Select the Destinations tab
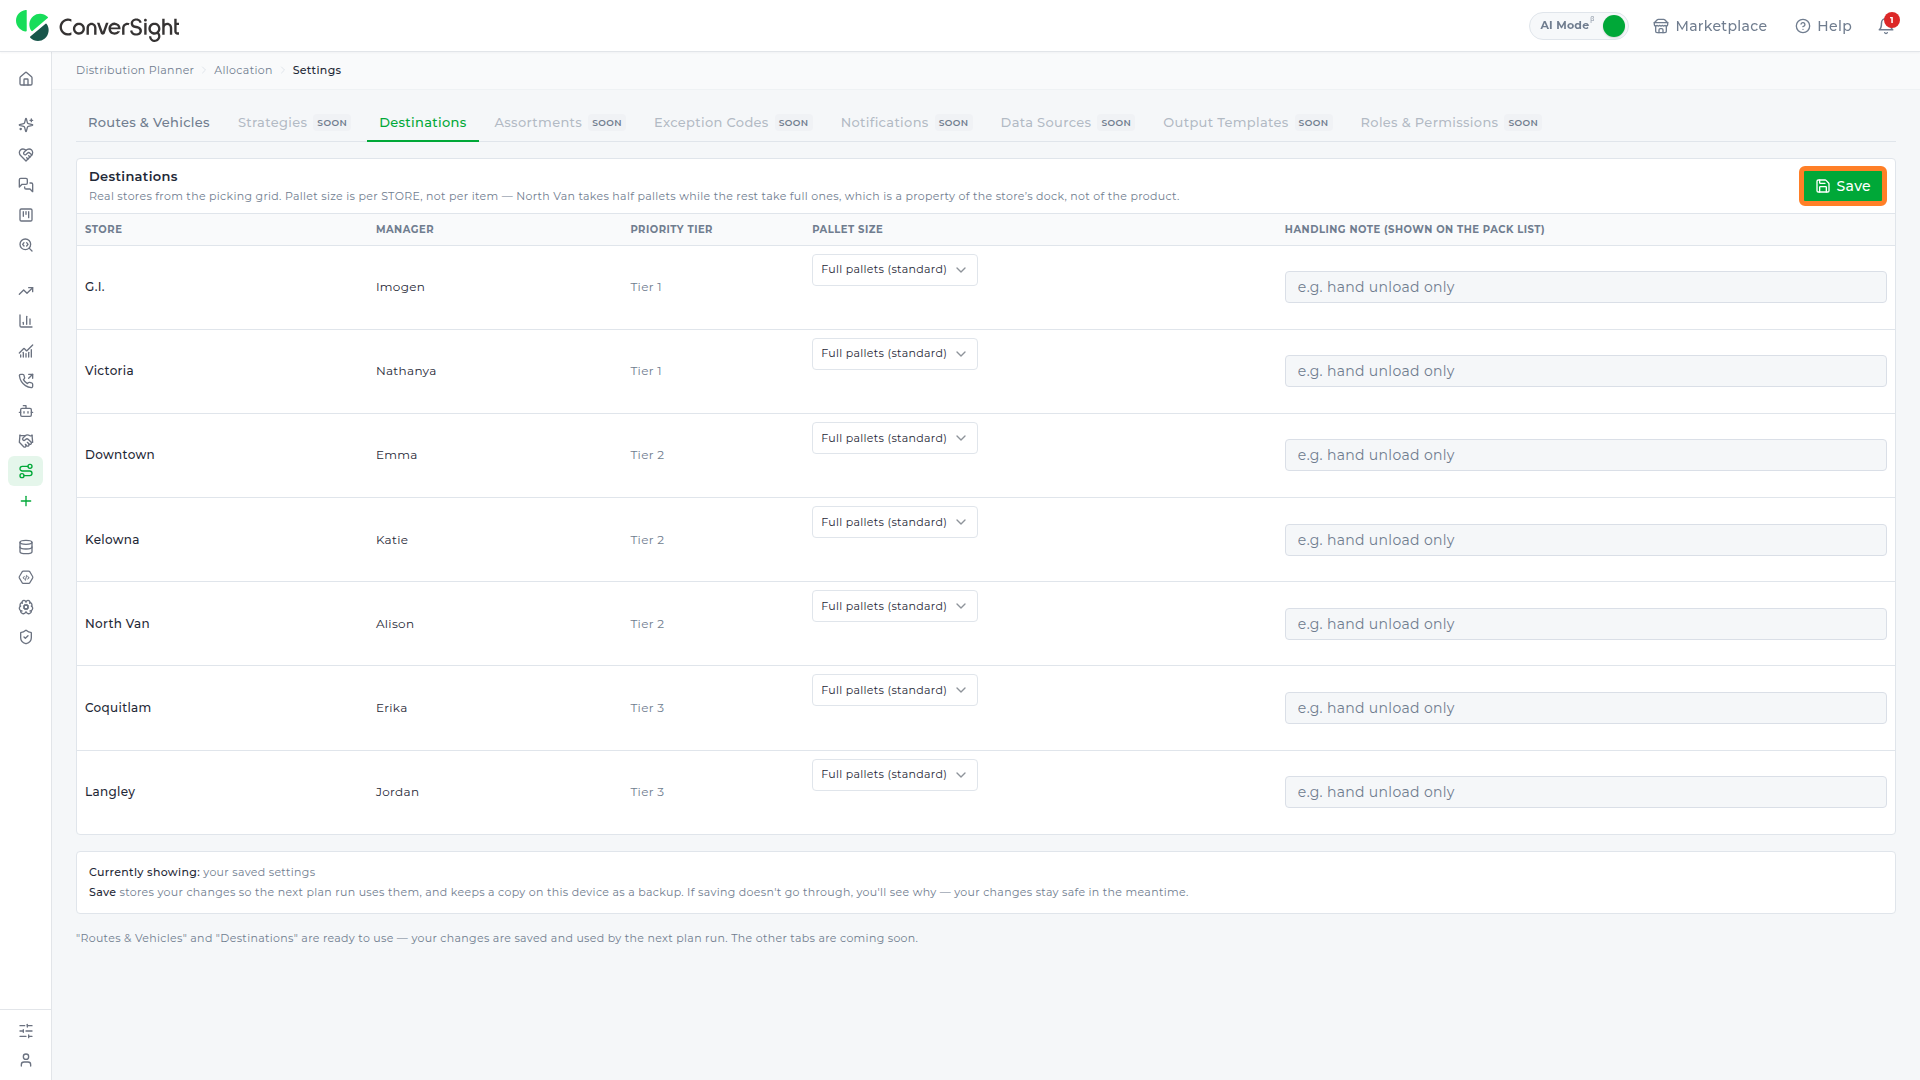This screenshot has height=1080, width=1920. click(423, 123)
